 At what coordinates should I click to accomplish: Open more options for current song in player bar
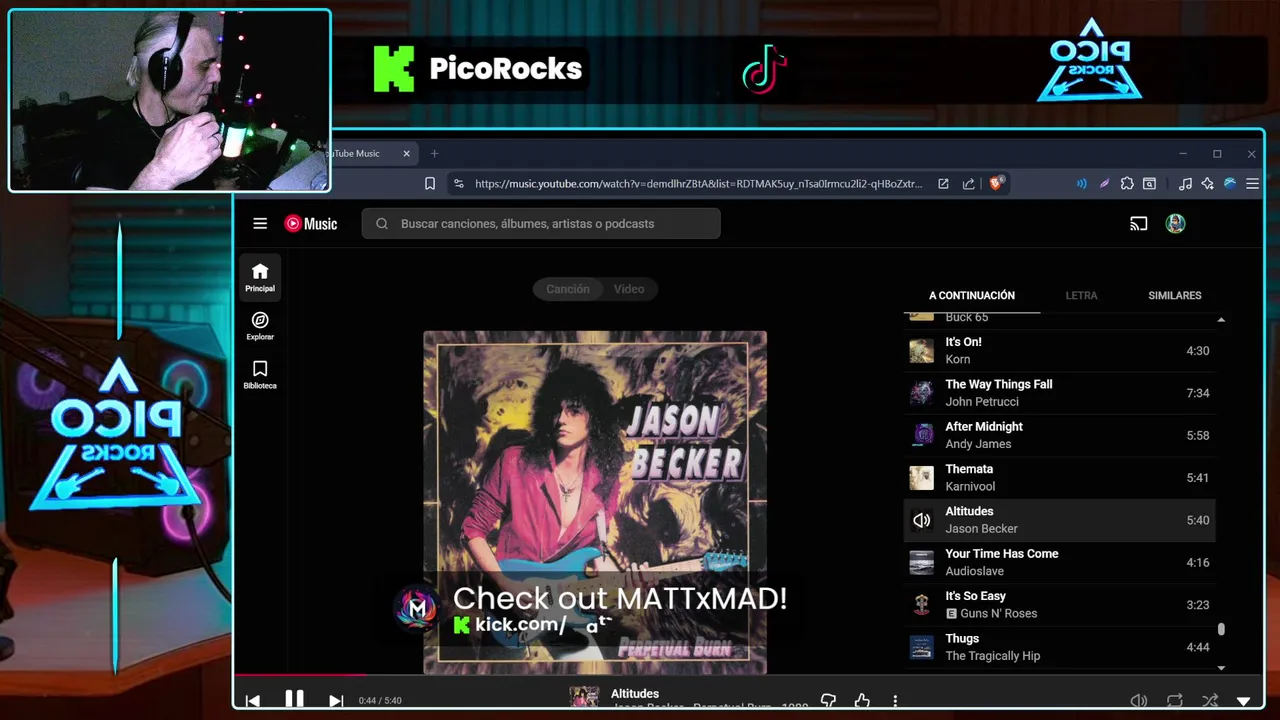click(895, 701)
